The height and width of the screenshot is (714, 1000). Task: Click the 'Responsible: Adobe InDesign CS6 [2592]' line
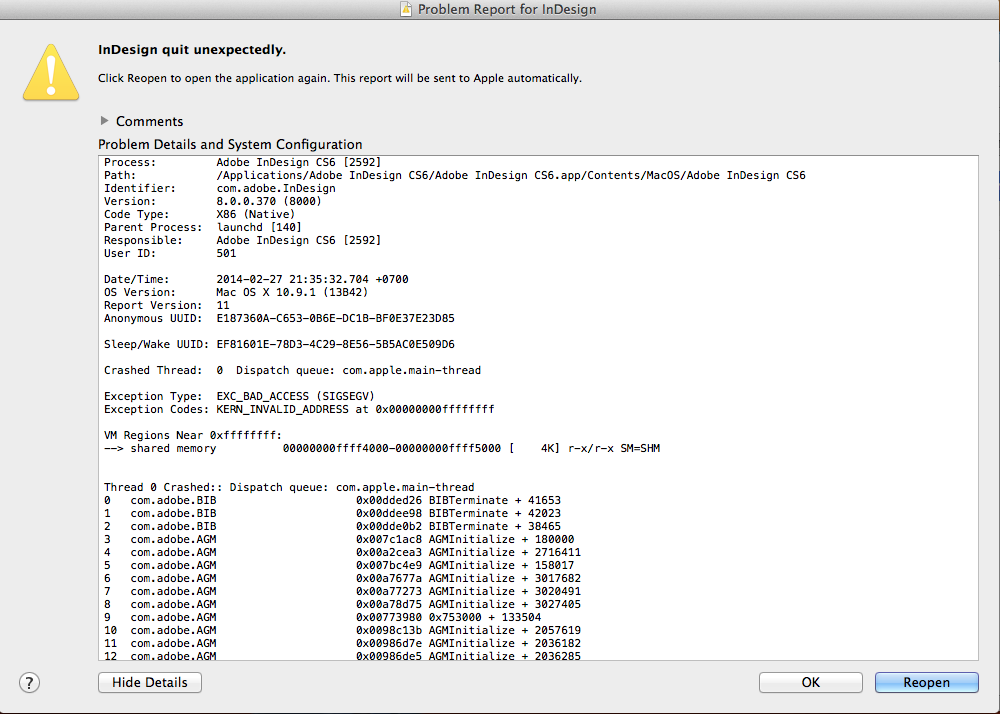click(242, 240)
